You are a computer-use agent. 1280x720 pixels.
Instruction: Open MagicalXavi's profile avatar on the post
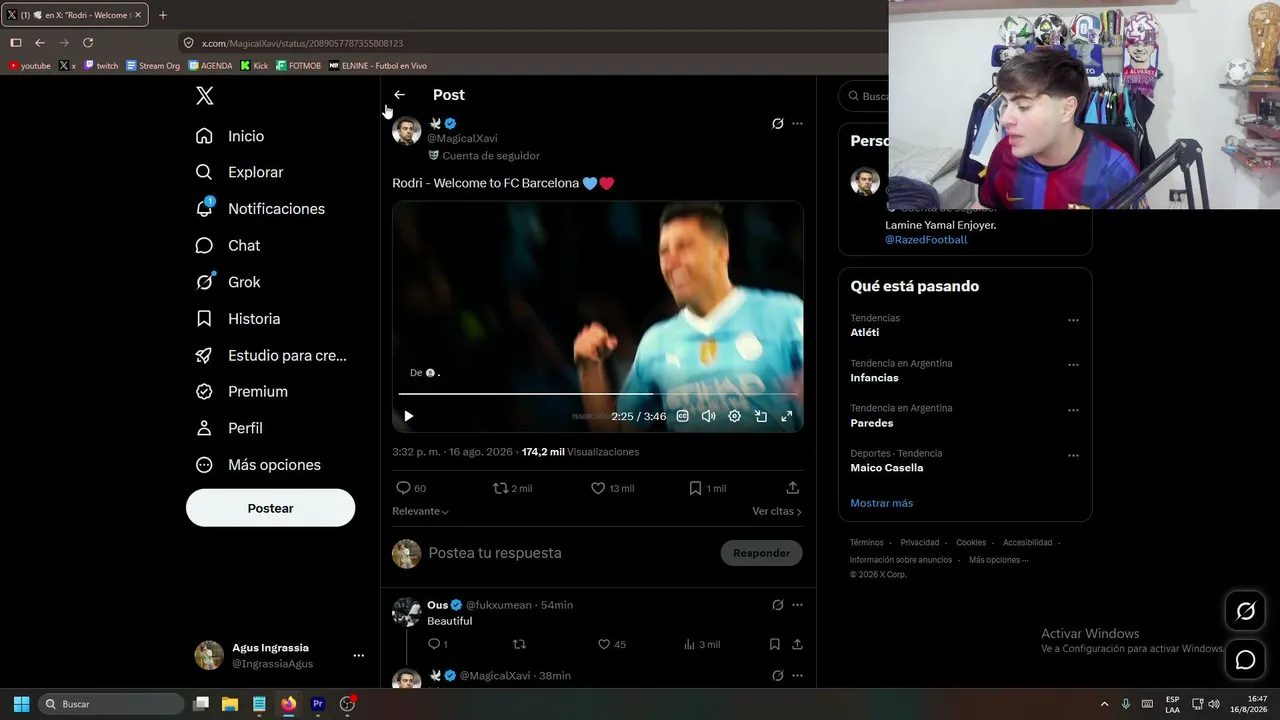(406, 131)
